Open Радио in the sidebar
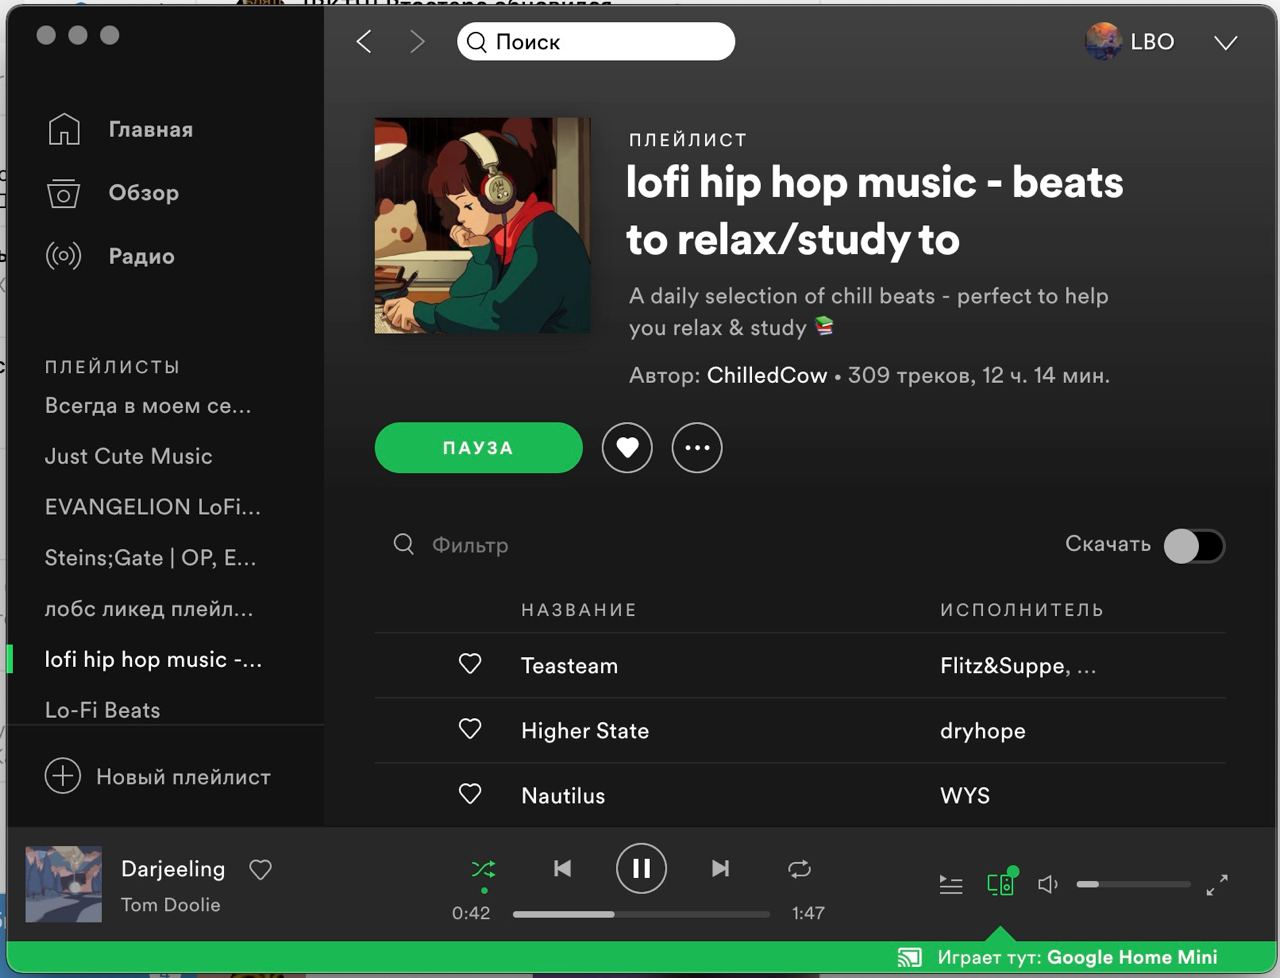Viewport: 1280px width, 978px height. (x=142, y=256)
